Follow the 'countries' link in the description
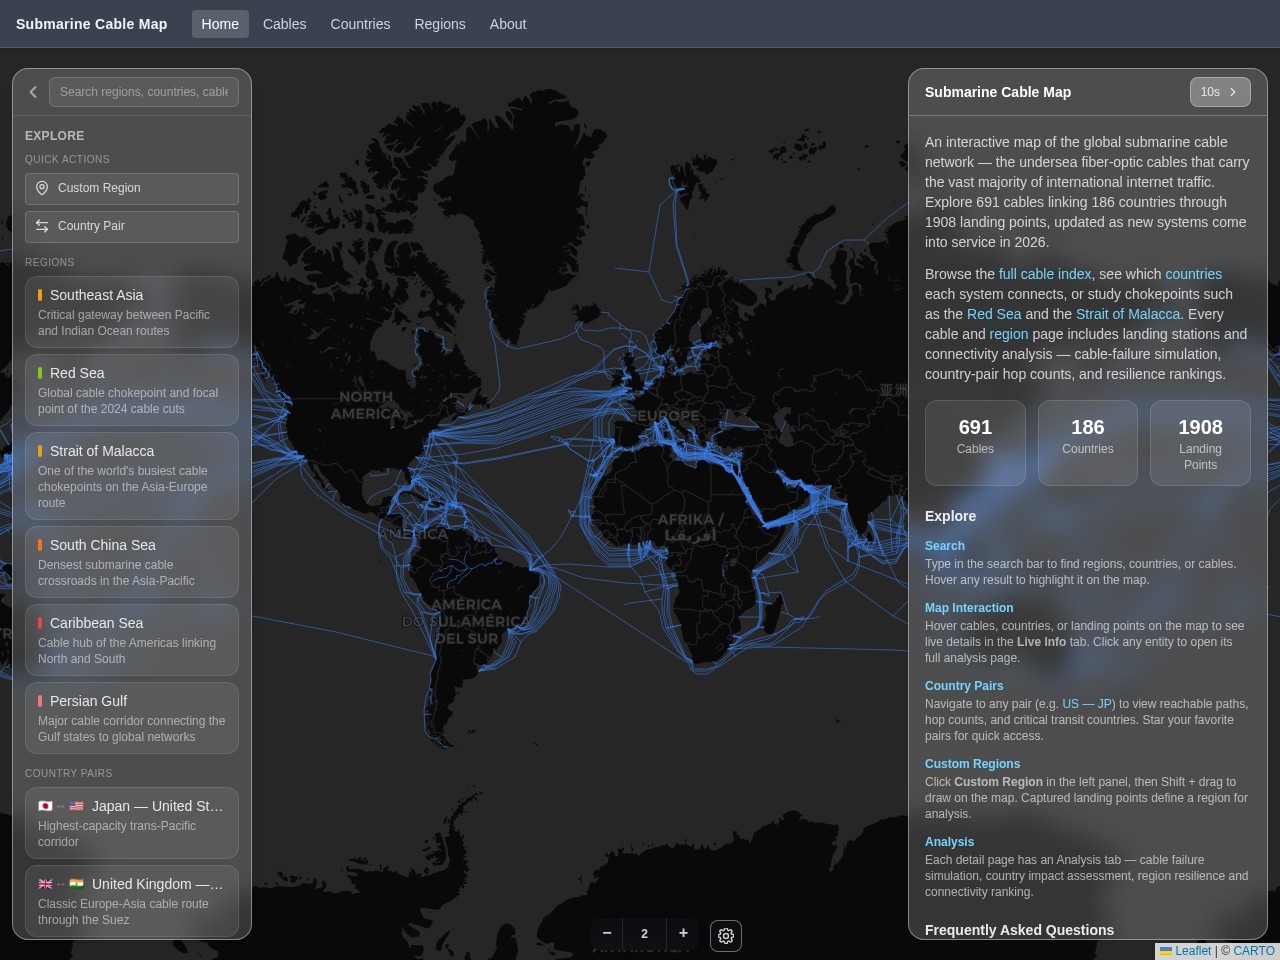1280x960 pixels. pyautogui.click(x=1194, y=274)
